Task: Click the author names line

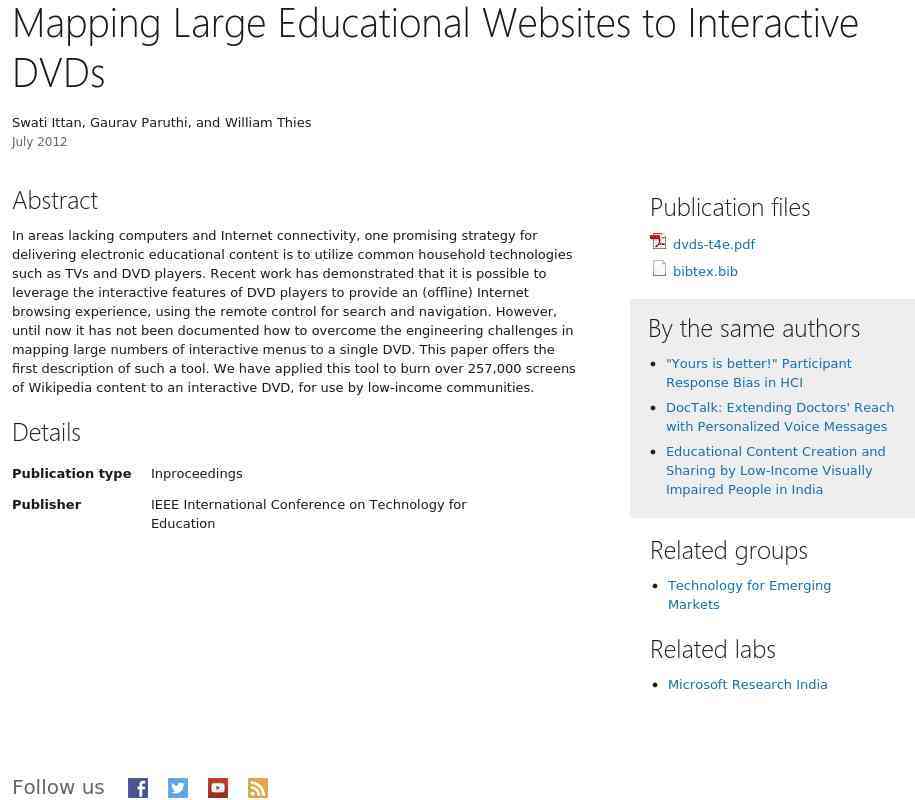Action: (x=162, y=123)
